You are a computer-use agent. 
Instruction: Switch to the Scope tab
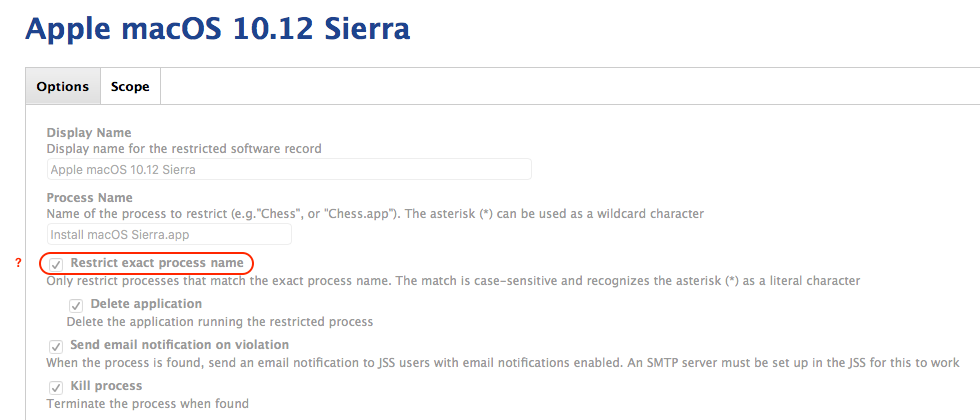click(130, 86)
